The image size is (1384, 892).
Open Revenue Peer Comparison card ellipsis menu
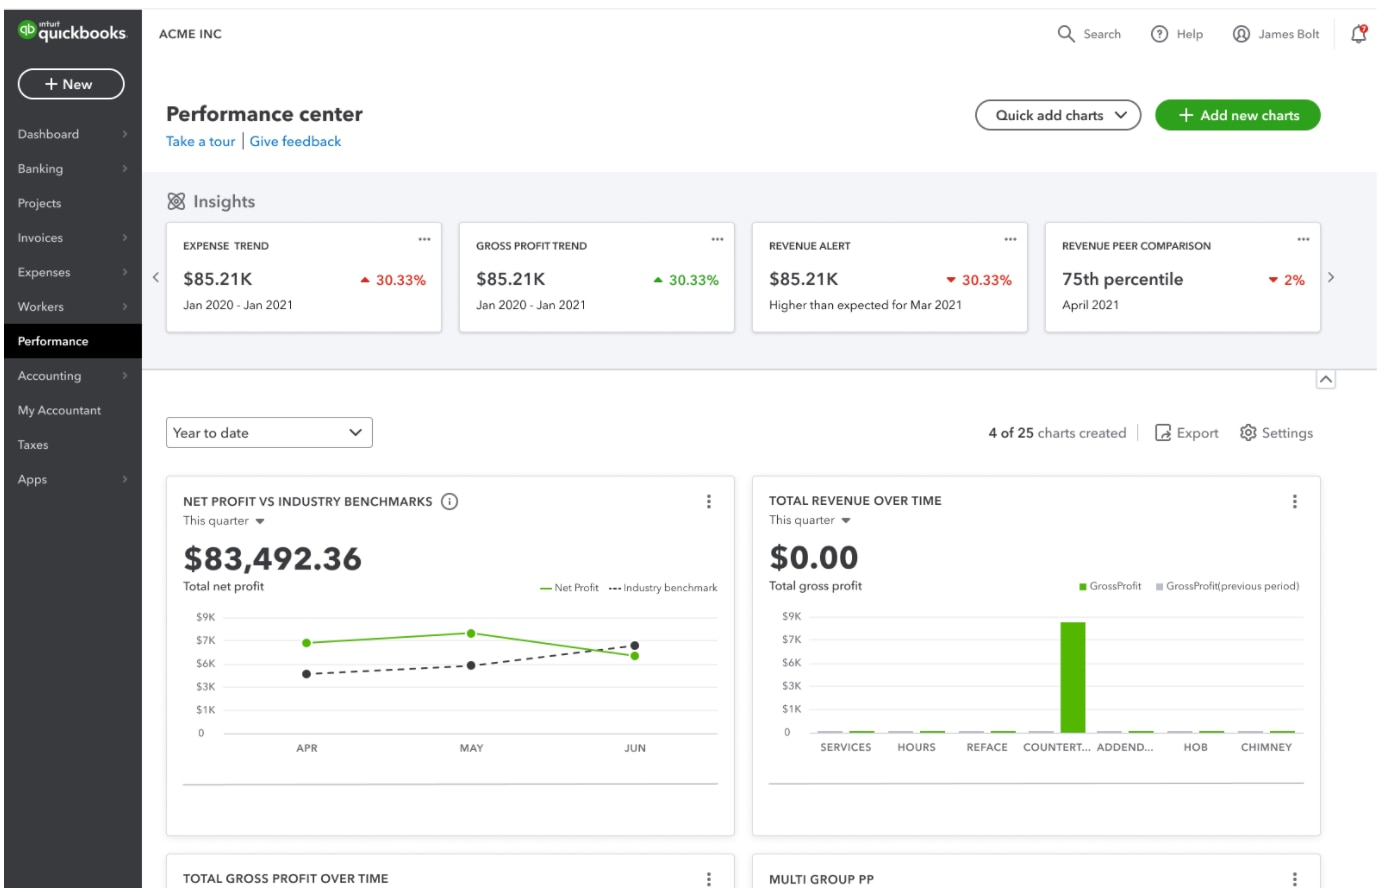1303,240
